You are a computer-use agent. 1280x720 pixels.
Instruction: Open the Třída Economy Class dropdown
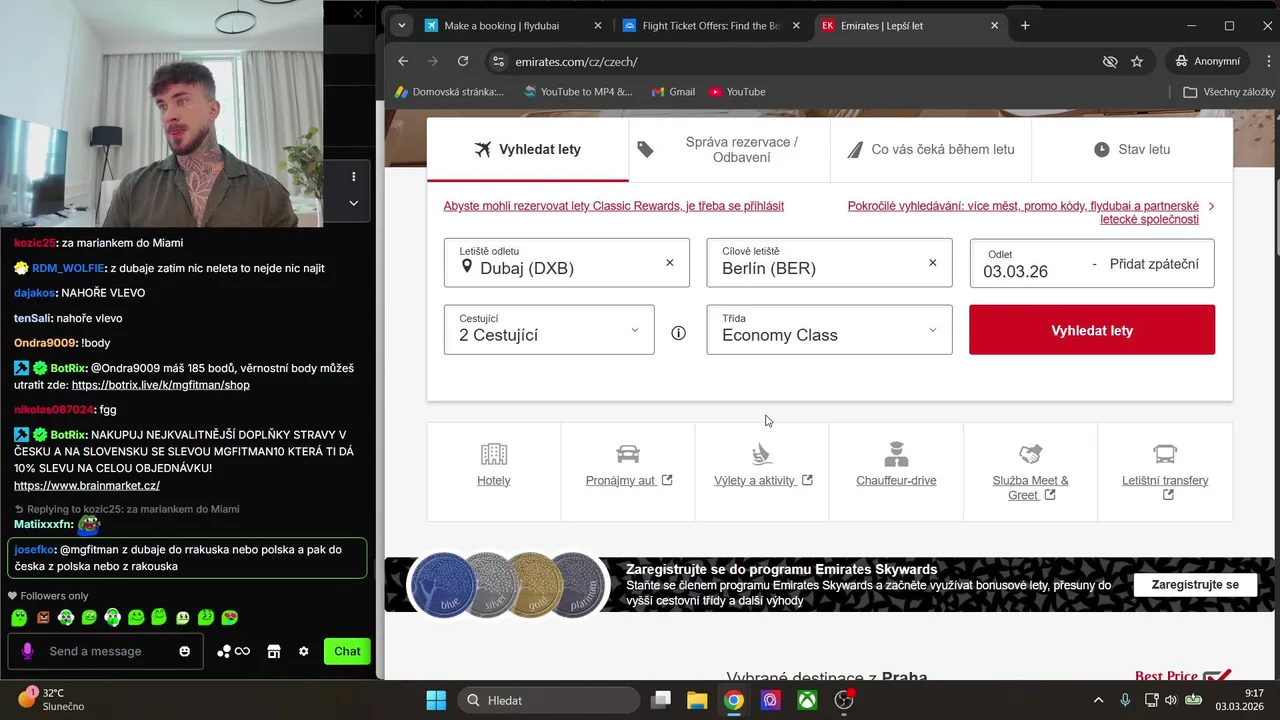830,329
